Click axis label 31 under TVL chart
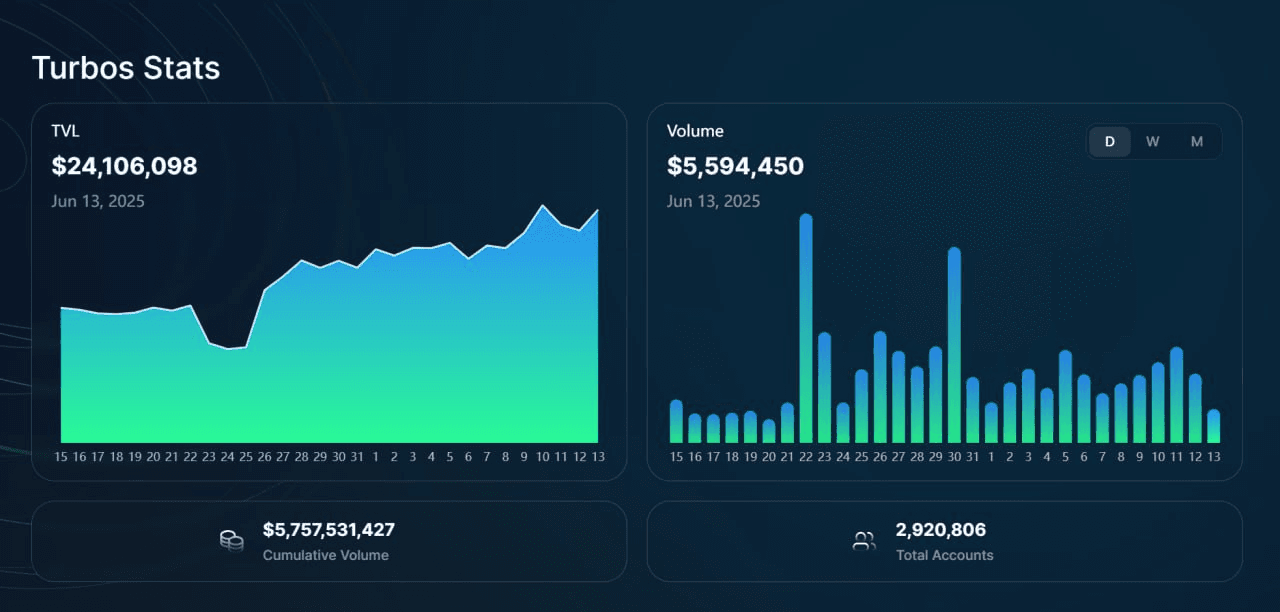Screen dimensions: 1280x612 (x=357, y=456)
